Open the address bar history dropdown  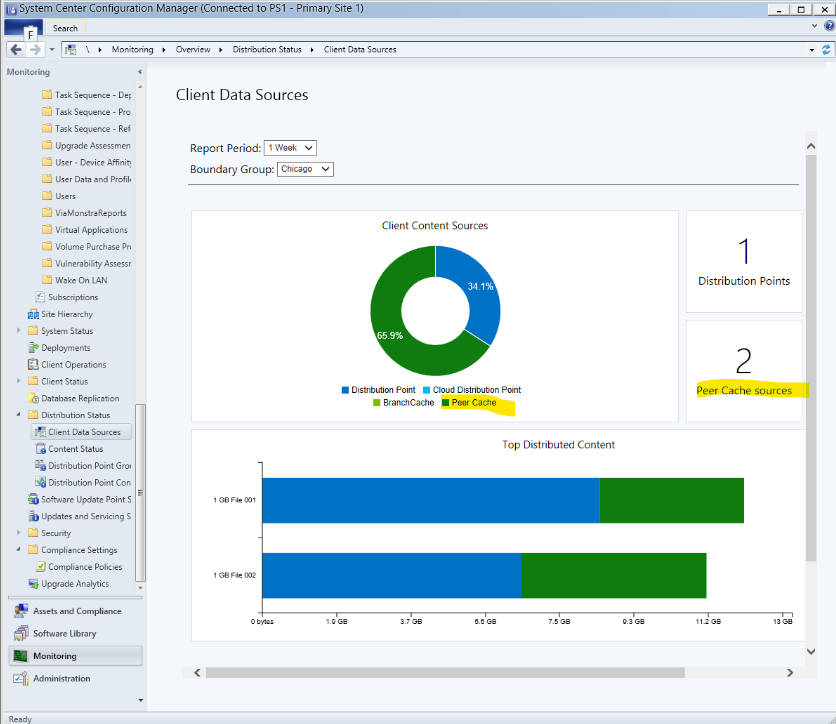[x=811, y=50]
